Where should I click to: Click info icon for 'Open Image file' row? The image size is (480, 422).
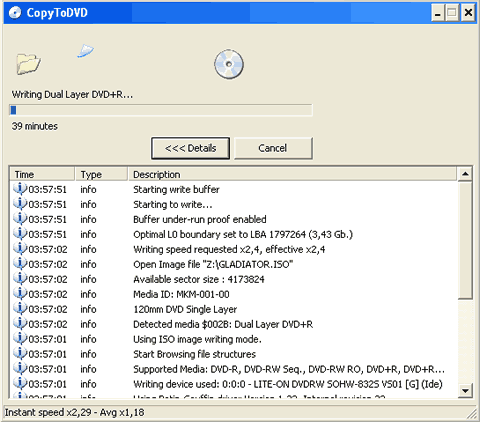click(x=20, y=264)
